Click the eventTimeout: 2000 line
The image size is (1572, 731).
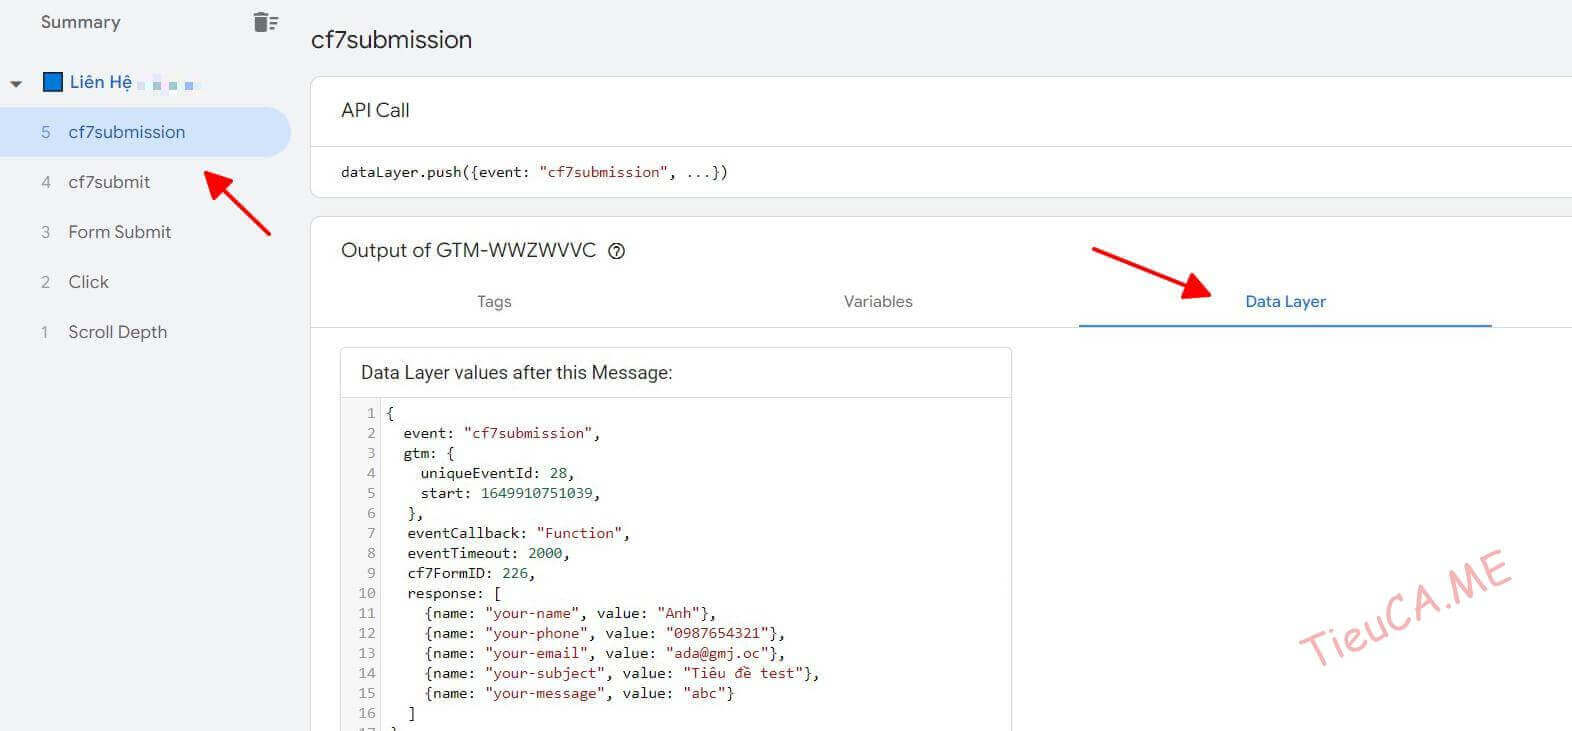click(488, 553)
